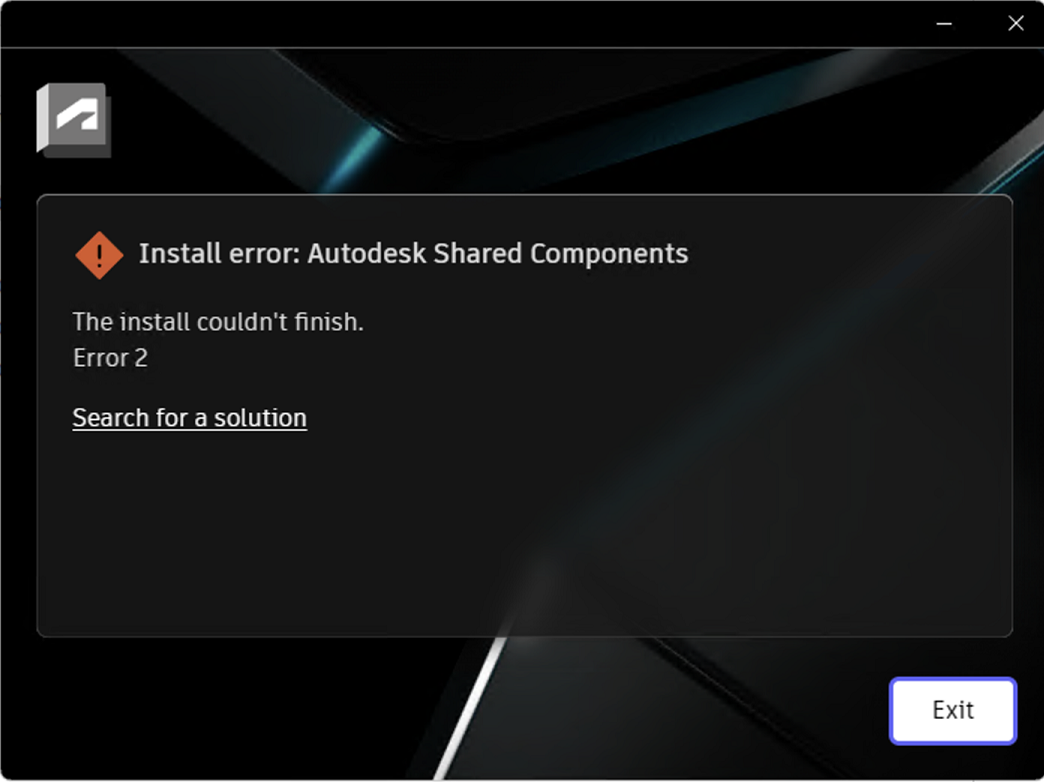This screenshot has width=1044, height=782.
Task: Exit the Autodesk installer
Action: (953, 710)
